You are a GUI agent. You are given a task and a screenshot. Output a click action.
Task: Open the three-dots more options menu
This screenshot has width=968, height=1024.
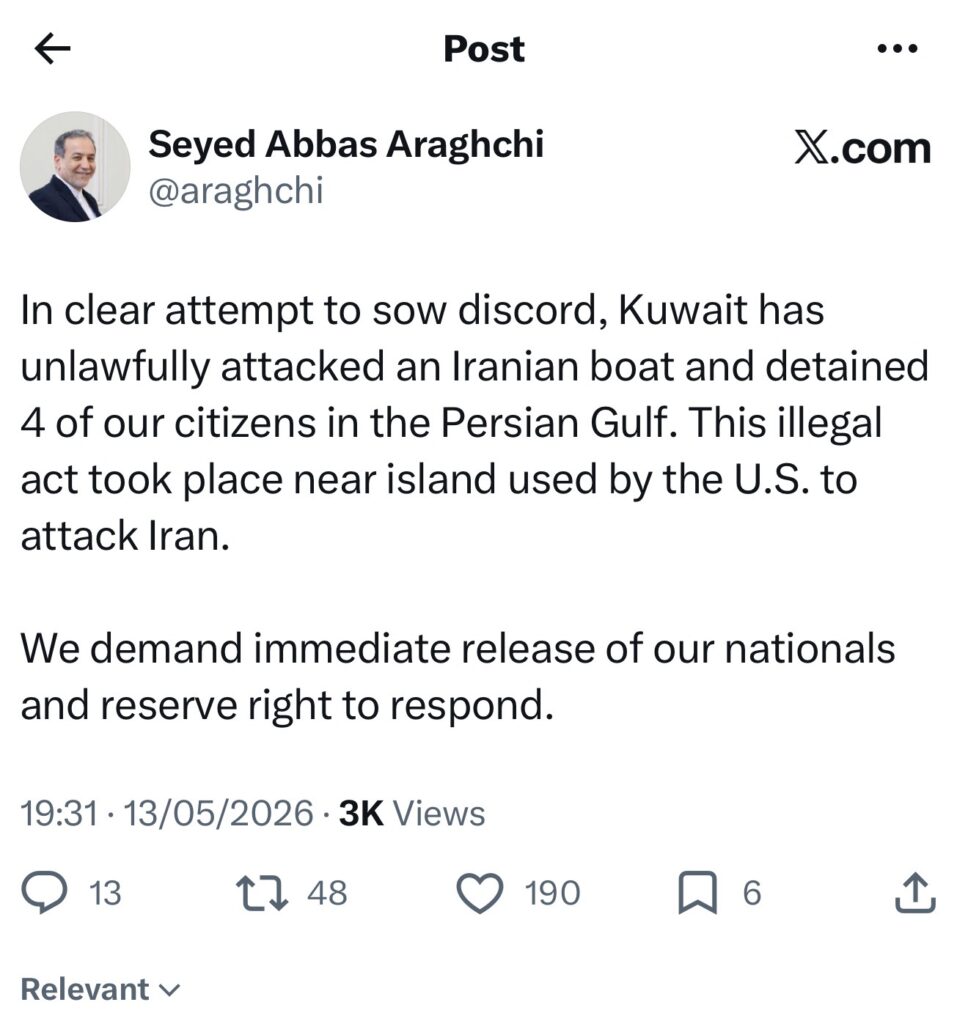coord(897,48)
